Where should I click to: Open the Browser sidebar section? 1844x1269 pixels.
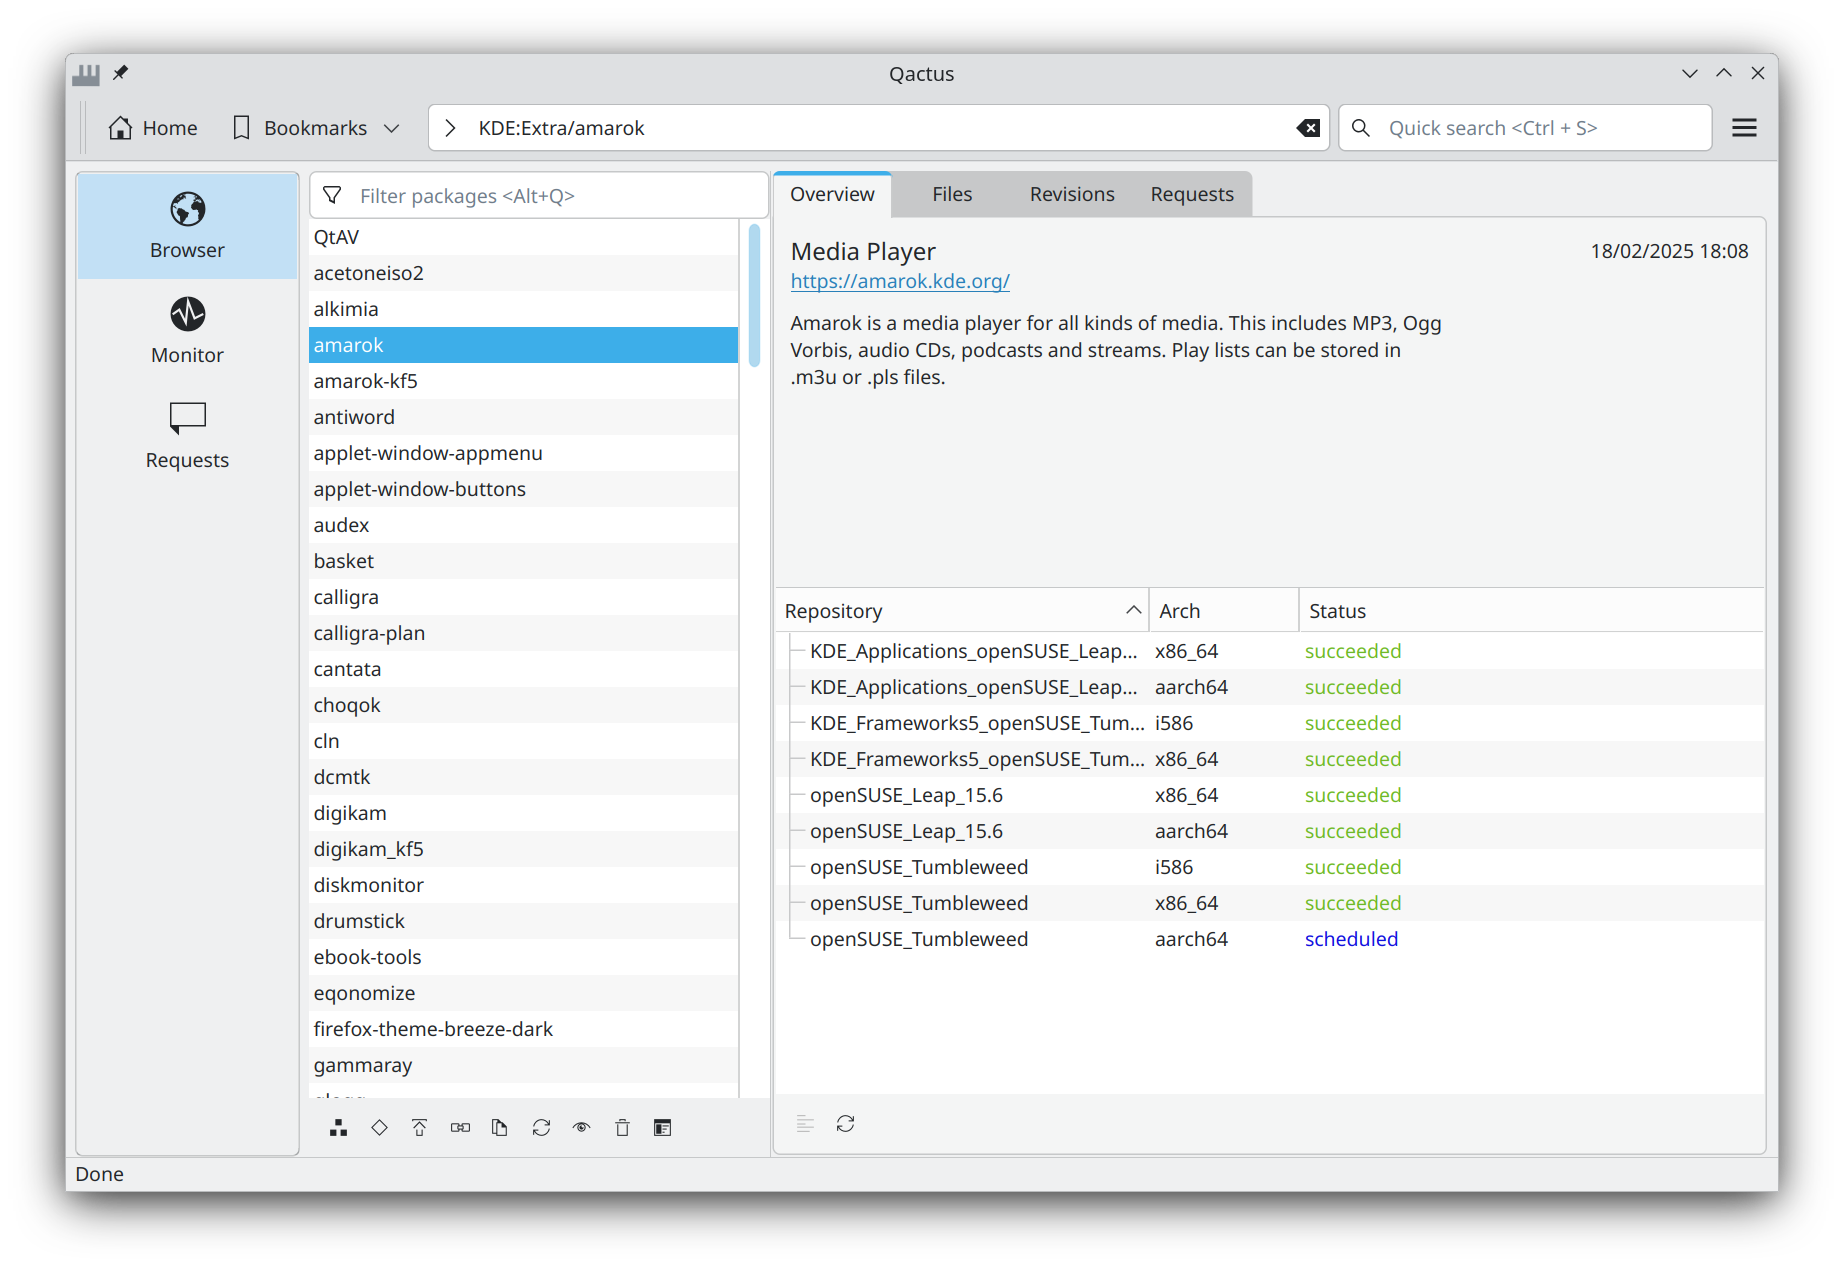coord(187,226)
